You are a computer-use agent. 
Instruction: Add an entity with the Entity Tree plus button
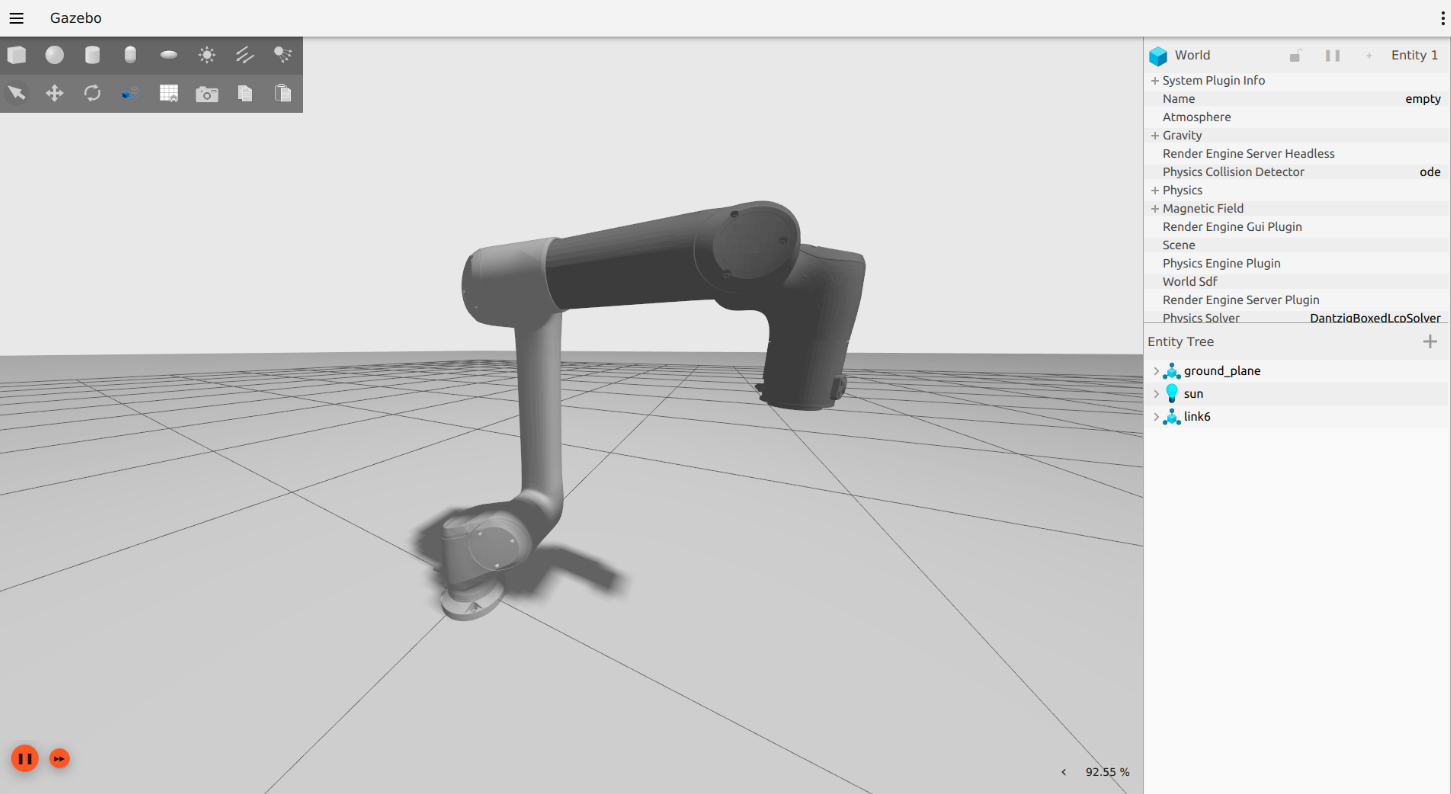(1429, 341)
